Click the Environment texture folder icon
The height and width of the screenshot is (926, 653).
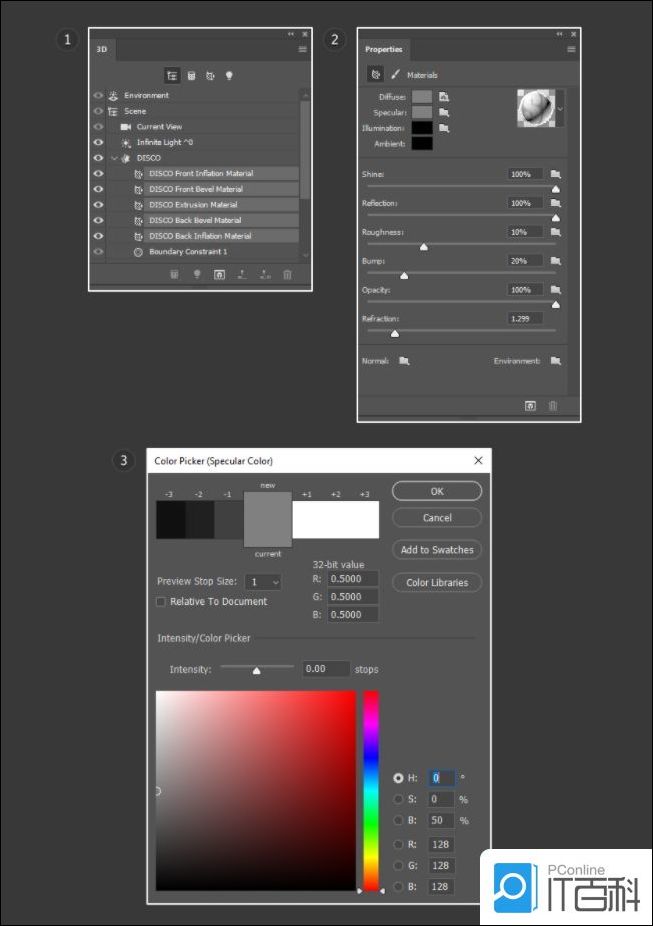click(555, 361)
